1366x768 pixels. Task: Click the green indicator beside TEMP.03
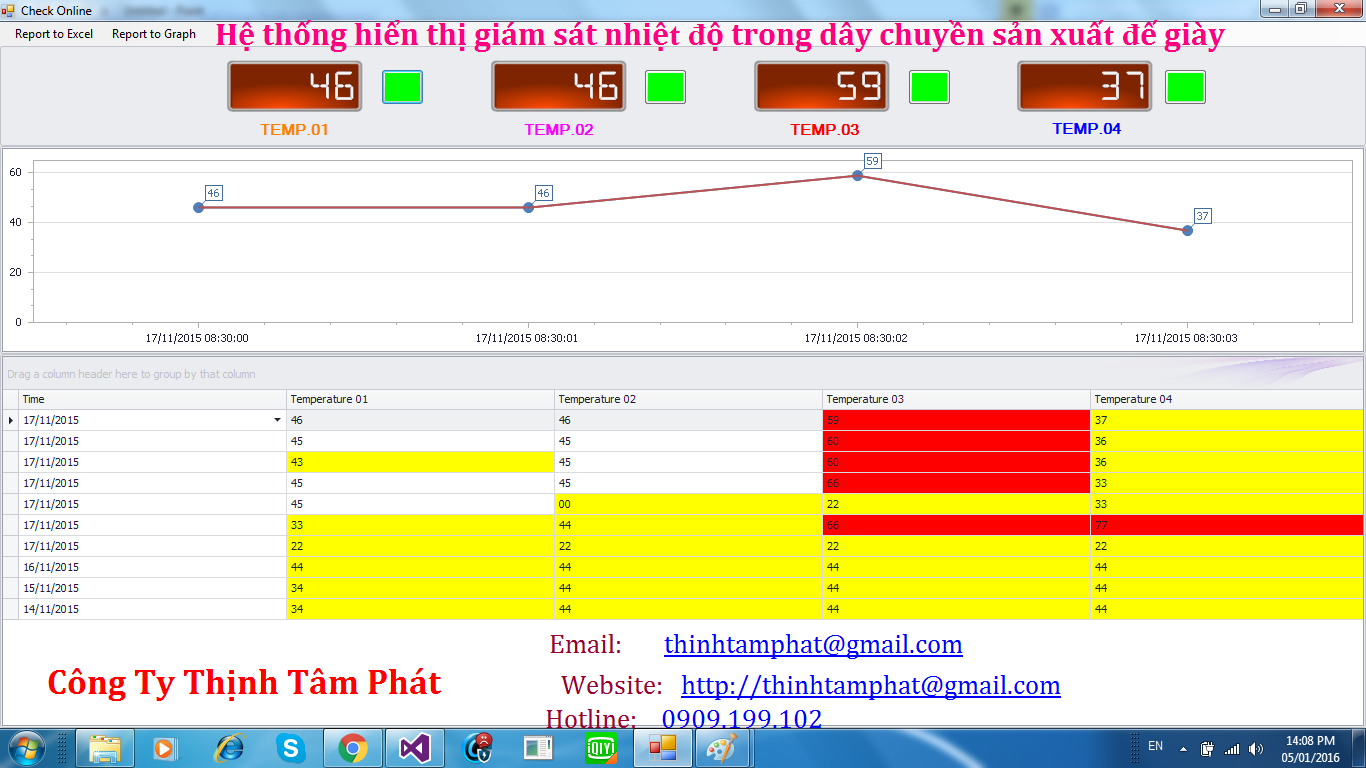pos(929,87)
